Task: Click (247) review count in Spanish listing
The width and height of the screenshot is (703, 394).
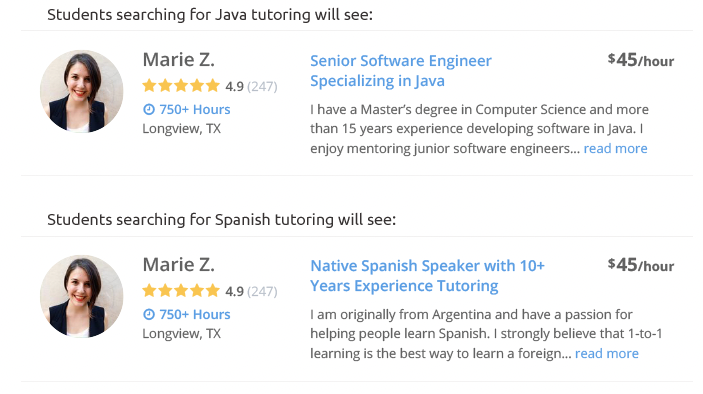Action: pos(262,291)
